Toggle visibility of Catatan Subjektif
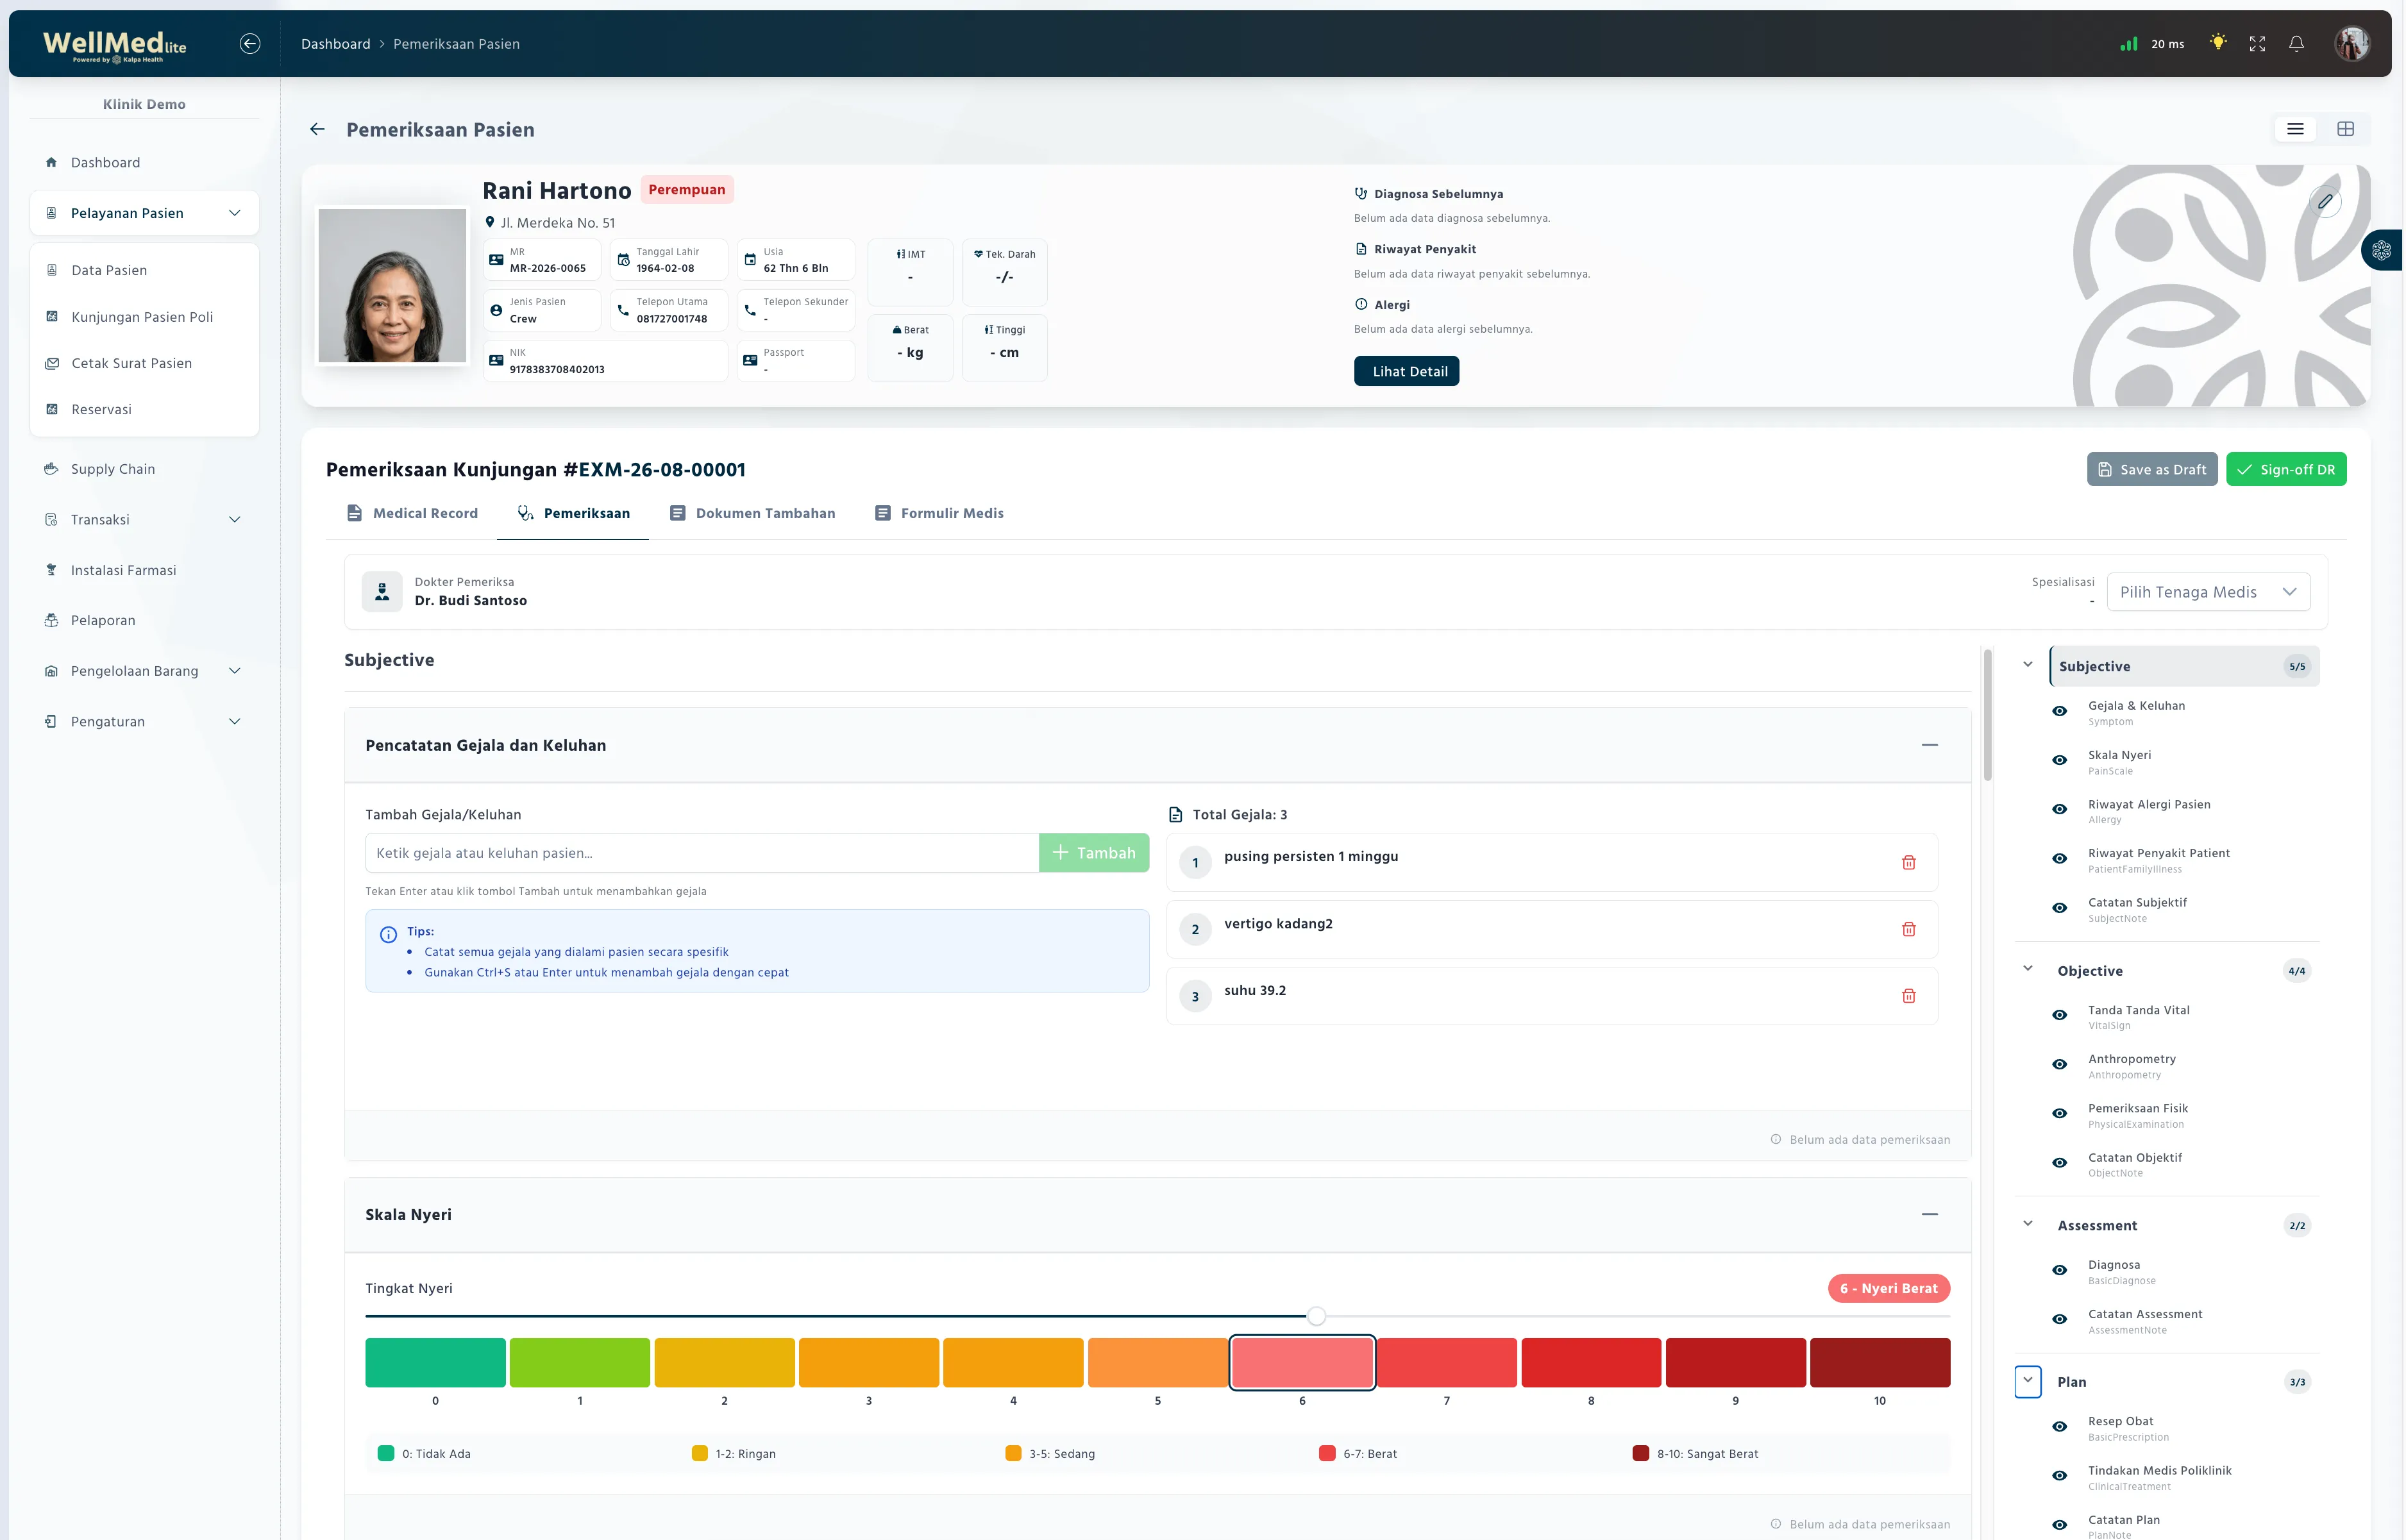The image size is (2406, 1540). coord(2059,908)
